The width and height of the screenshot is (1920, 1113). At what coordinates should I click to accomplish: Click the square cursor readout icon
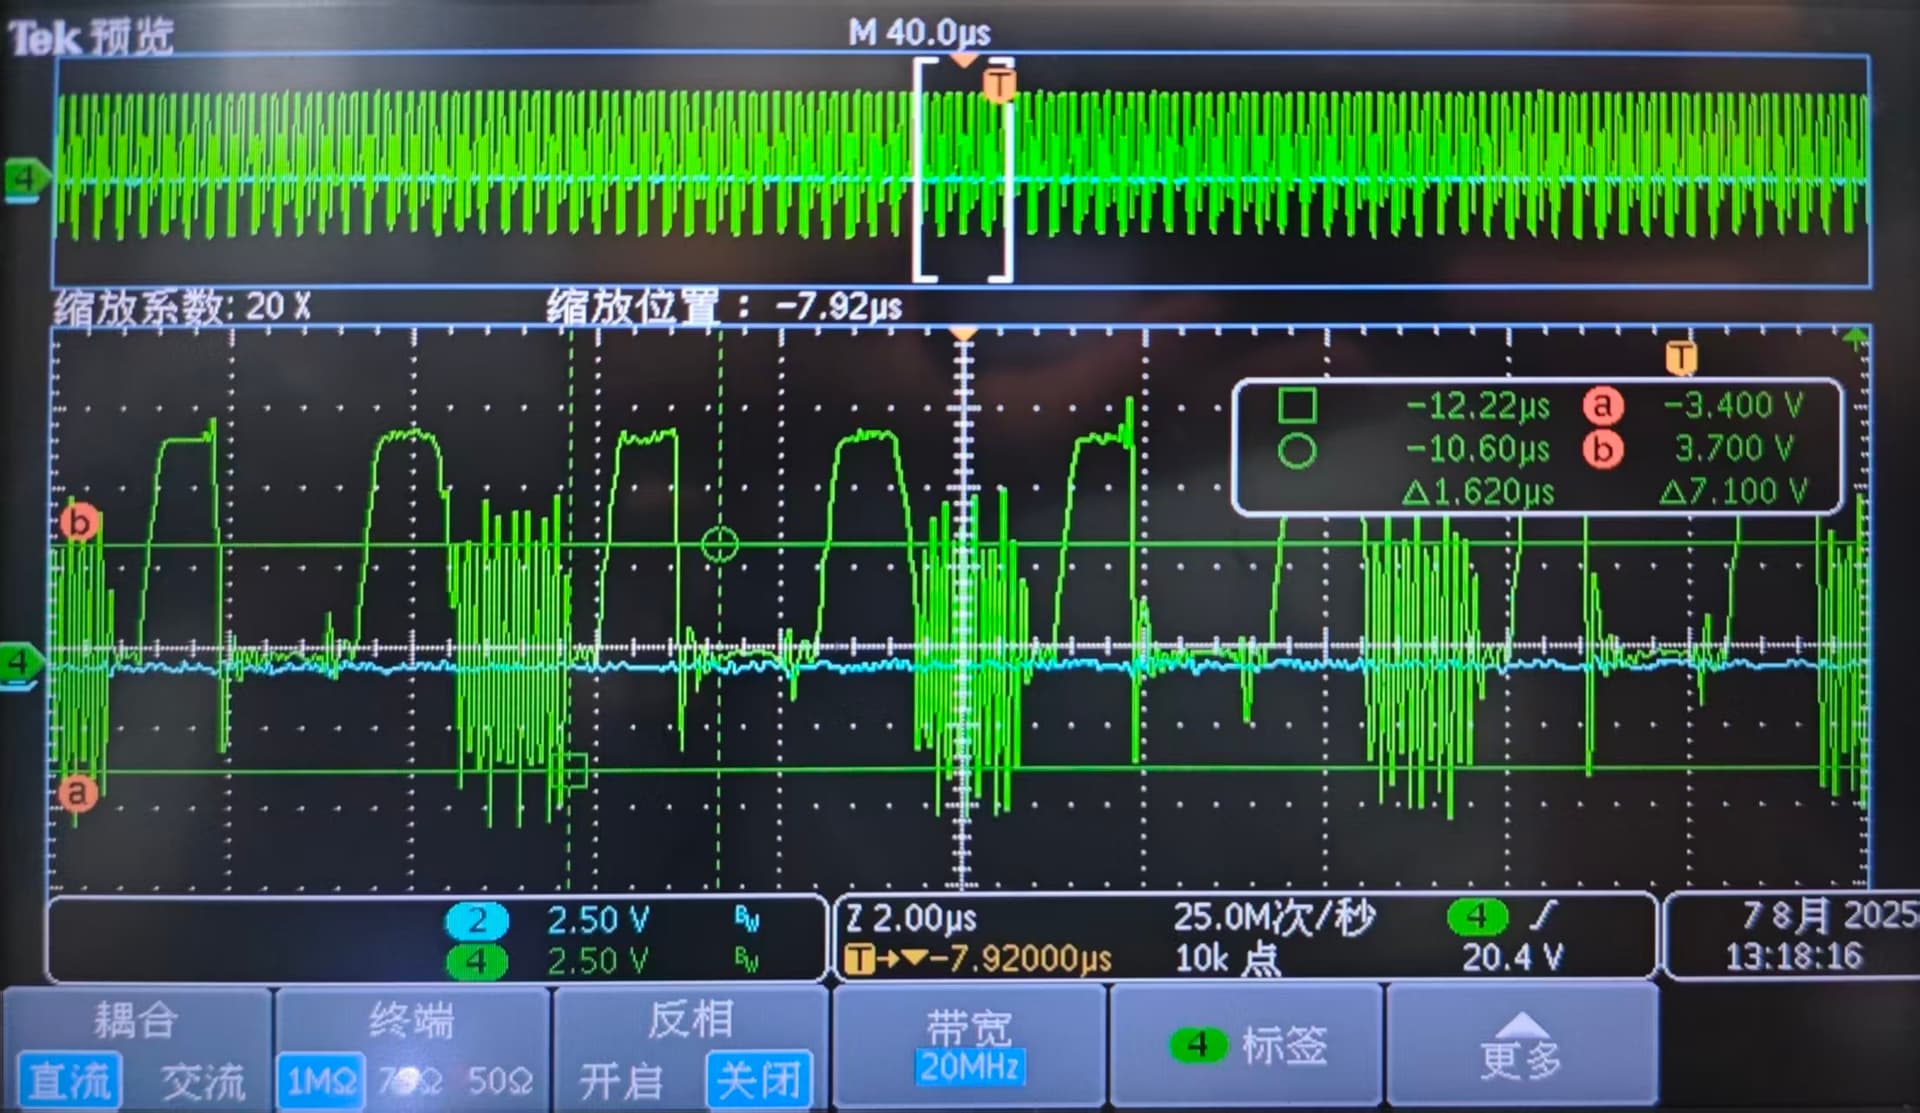1297,405
